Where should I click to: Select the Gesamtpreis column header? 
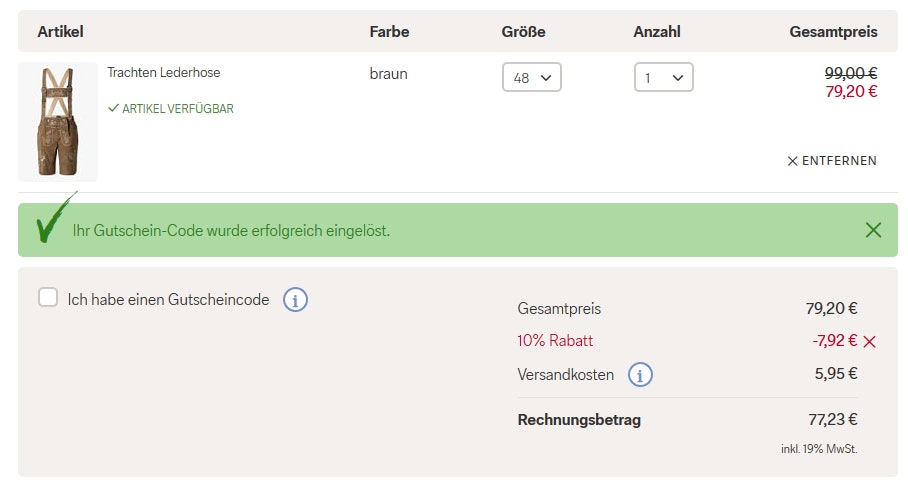833,32
